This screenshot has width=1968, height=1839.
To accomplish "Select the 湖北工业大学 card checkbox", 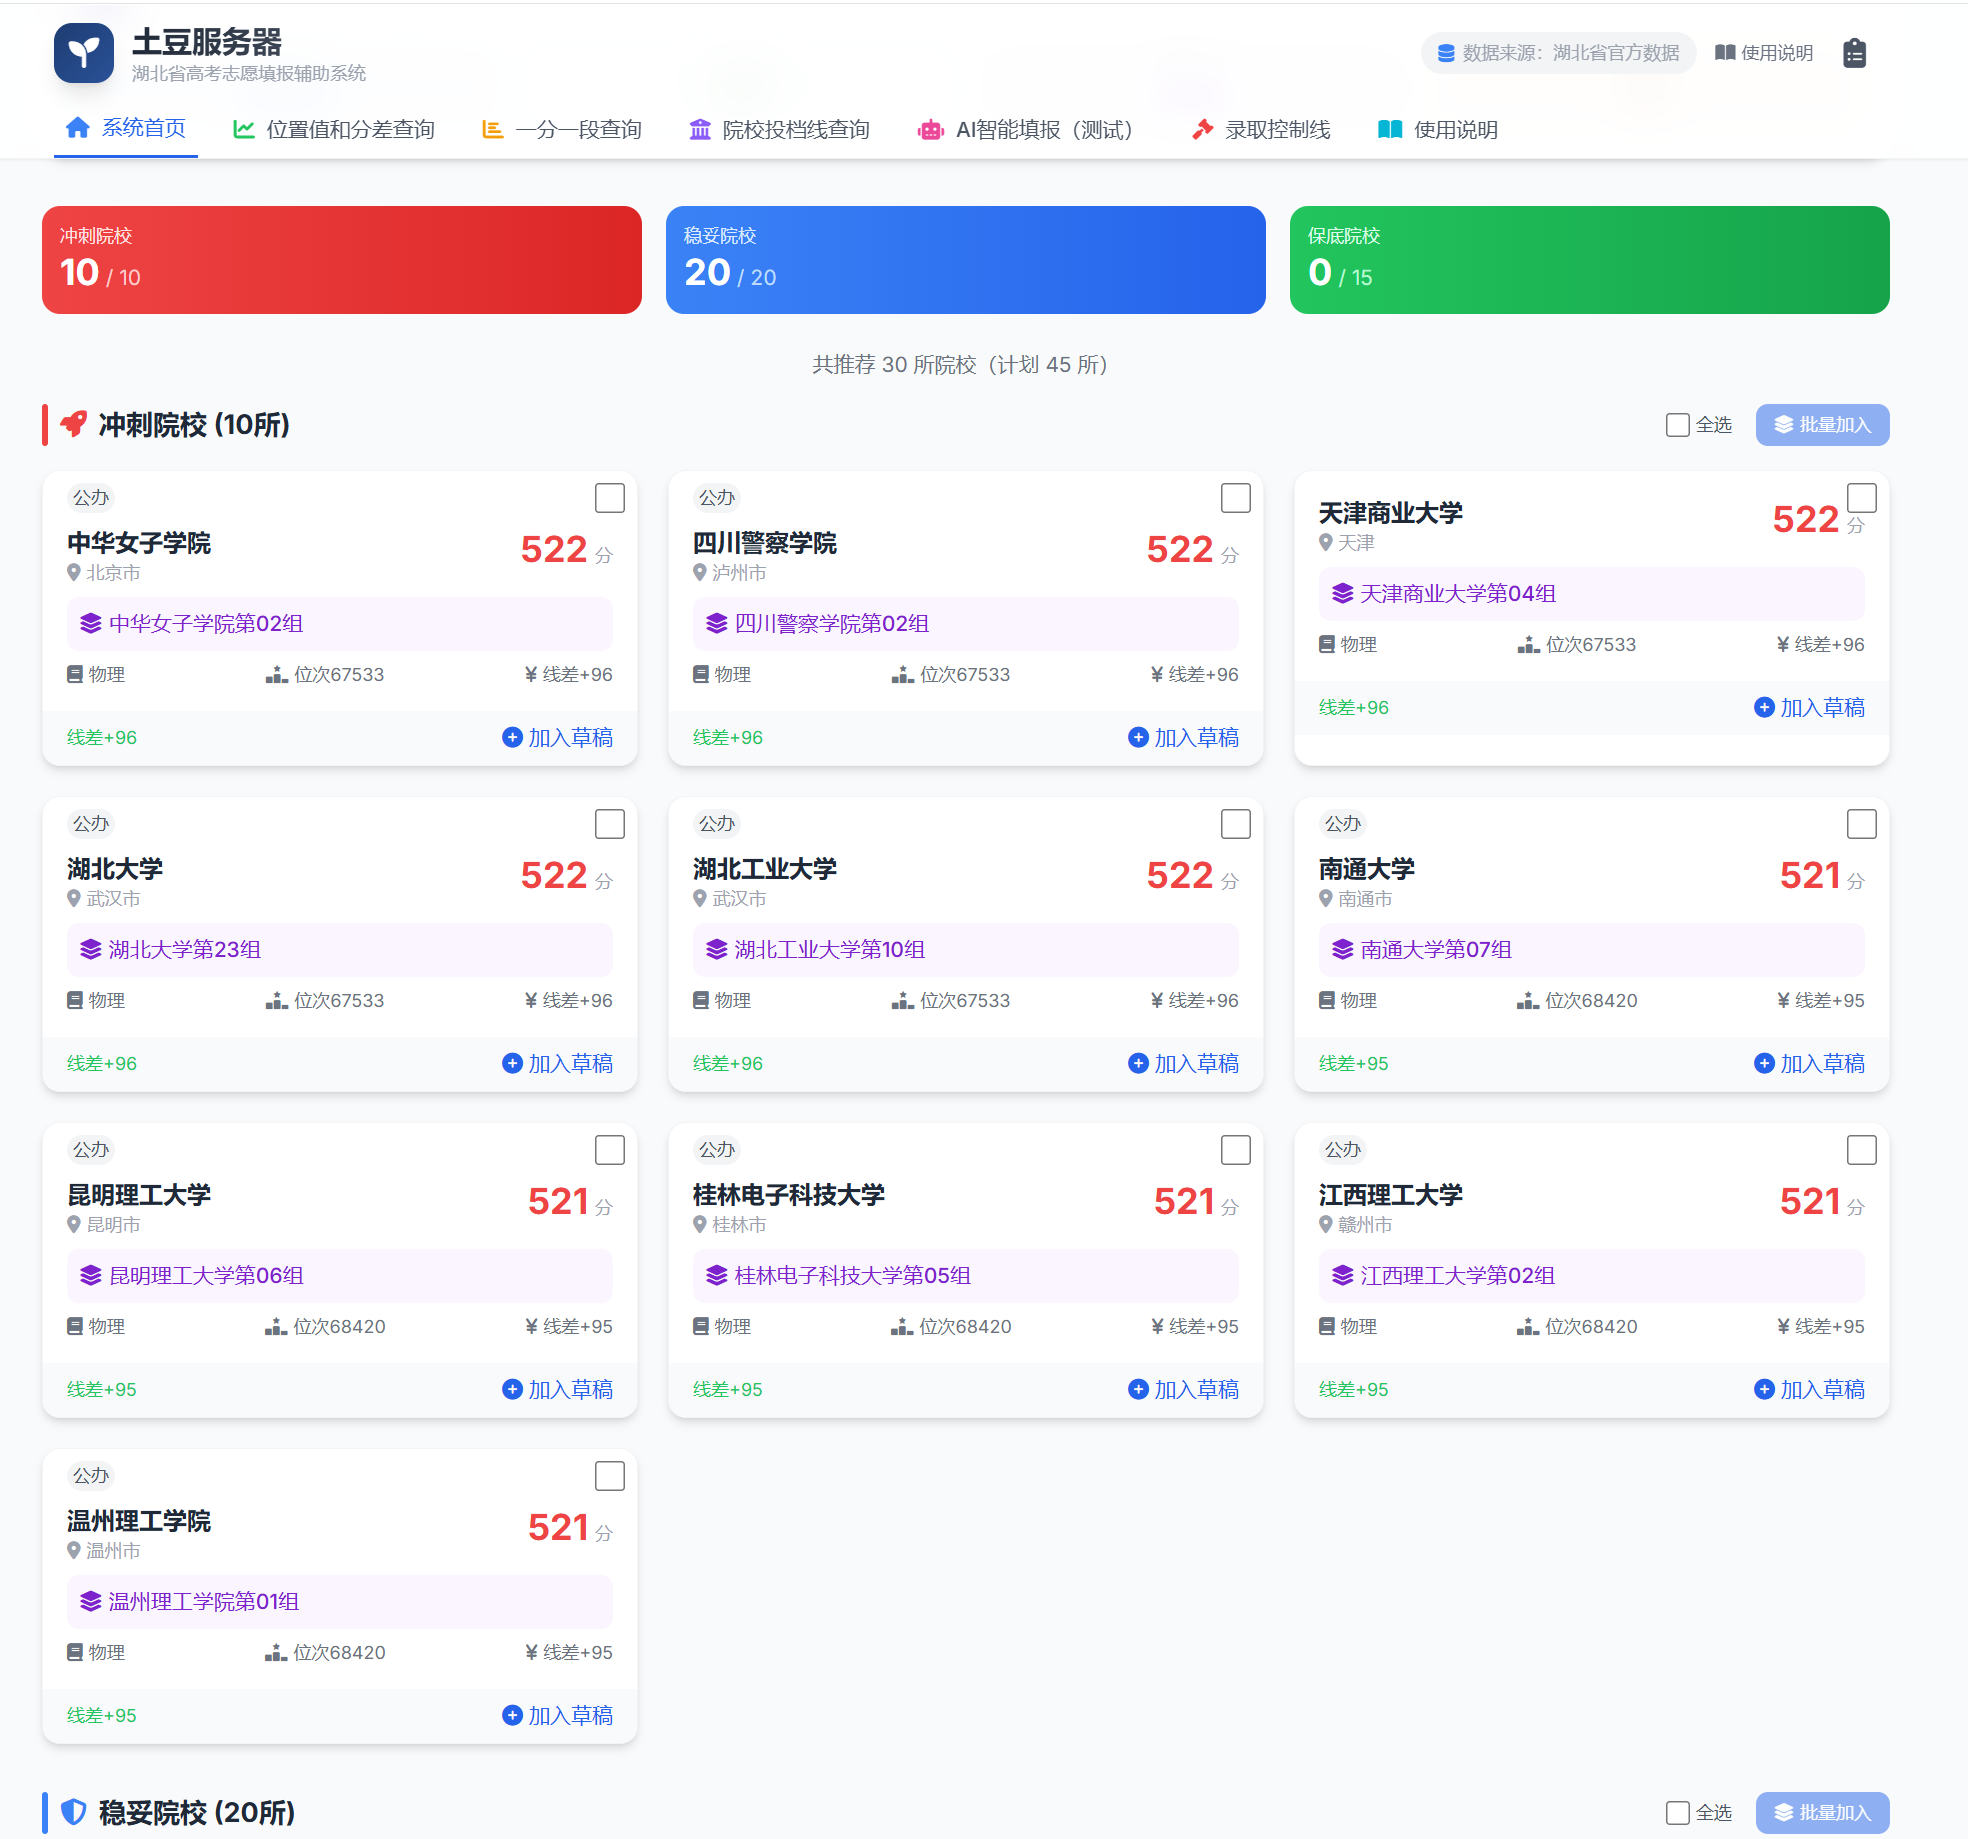I will coord(1236,824).
